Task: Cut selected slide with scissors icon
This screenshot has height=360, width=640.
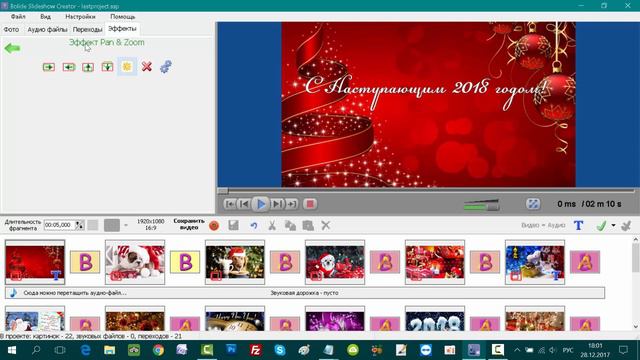Action: pyautogui.click(x=272, y=225)
